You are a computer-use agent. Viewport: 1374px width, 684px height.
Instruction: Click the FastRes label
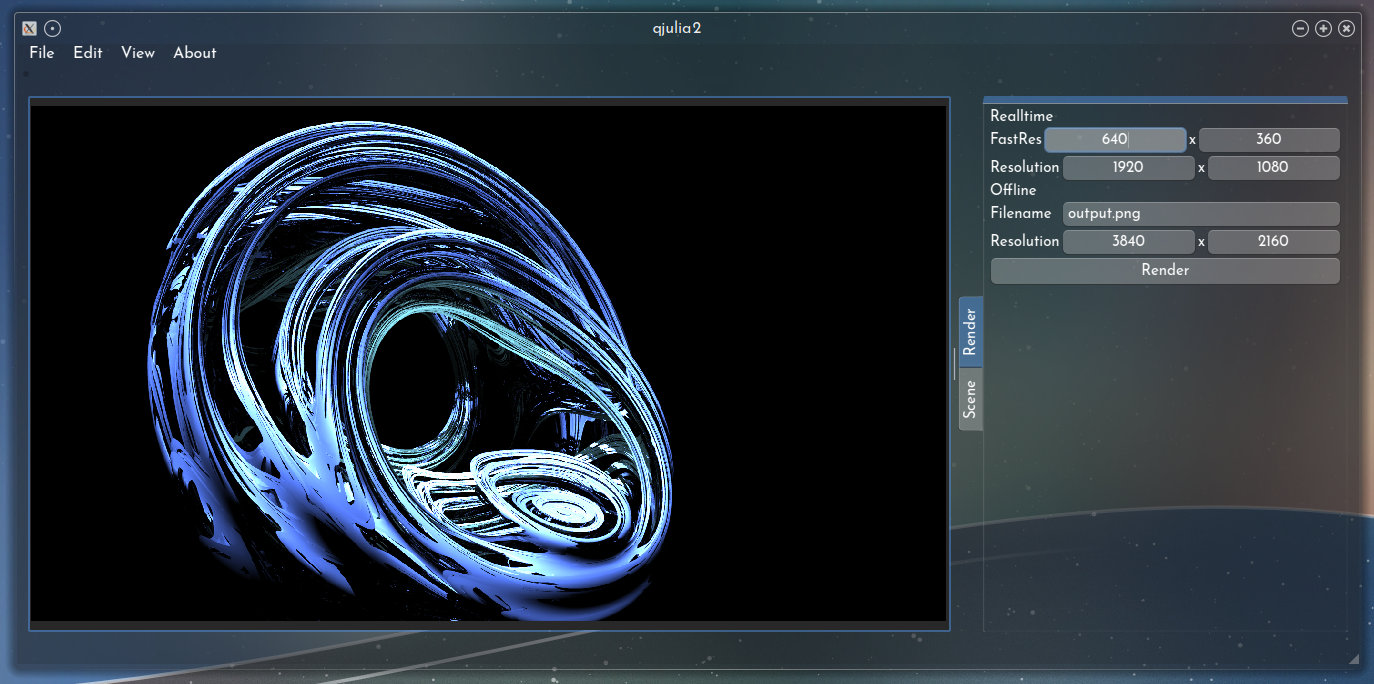point(1016,139)
